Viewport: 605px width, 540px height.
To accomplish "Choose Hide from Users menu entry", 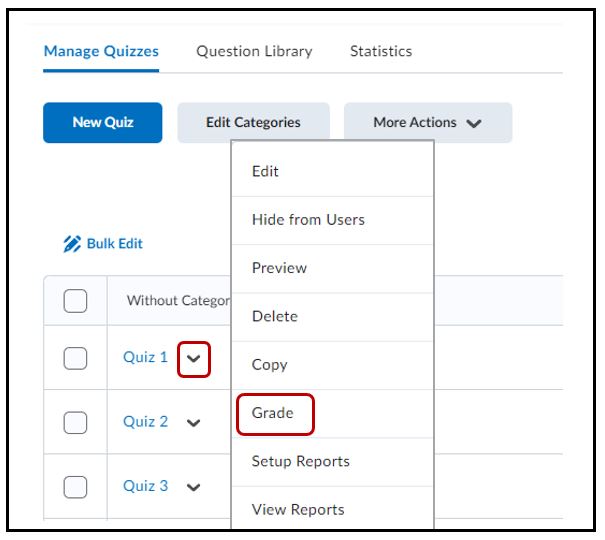I will click(x=308, y=219).
